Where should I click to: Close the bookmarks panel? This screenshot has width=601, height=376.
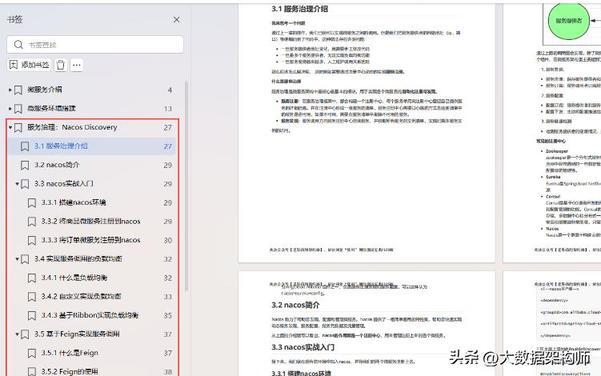176,20
